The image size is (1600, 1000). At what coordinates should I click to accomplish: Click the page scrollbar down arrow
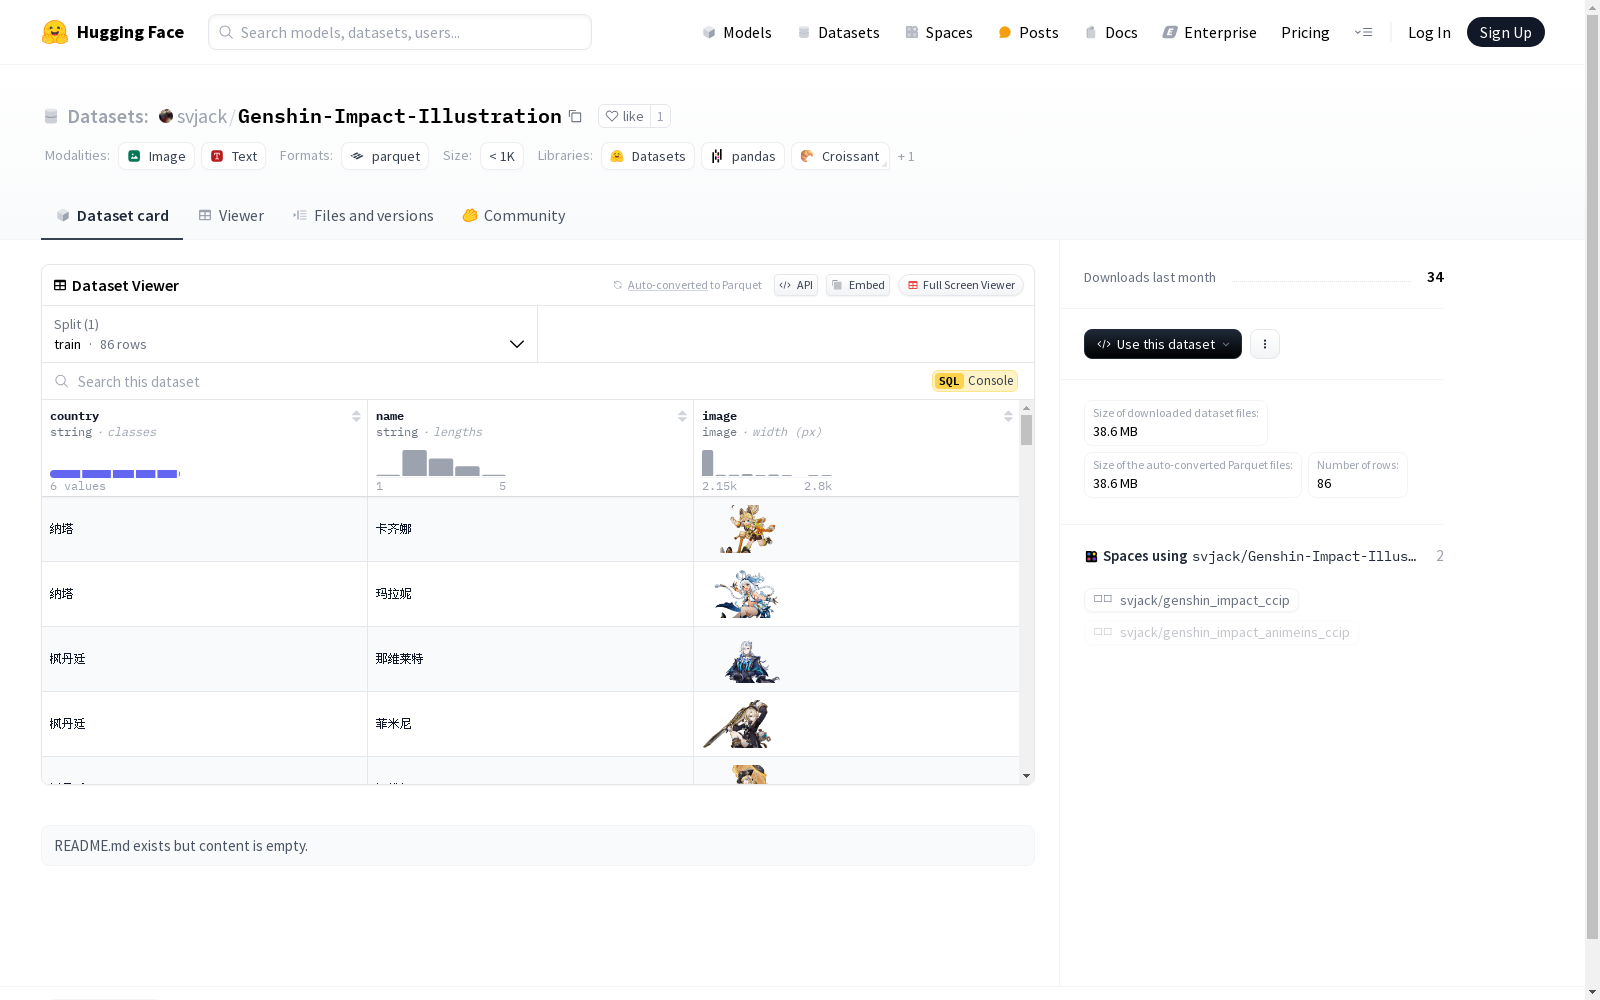[x=1593, y=992]
